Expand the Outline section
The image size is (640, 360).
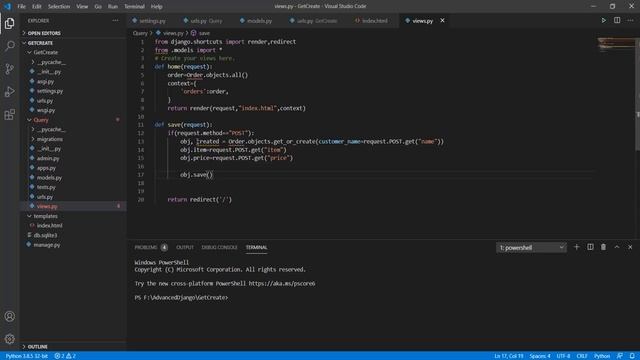tap(38, 347)
